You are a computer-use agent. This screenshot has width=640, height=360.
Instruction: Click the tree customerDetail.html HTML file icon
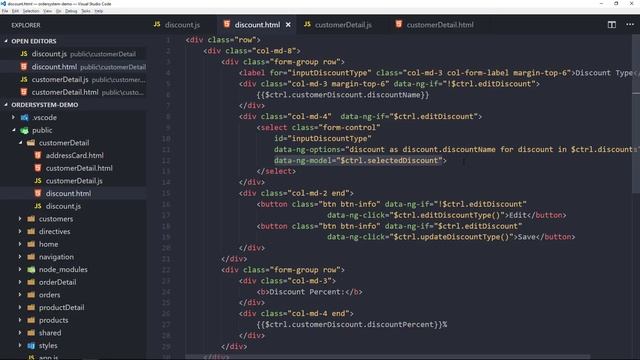38,168
